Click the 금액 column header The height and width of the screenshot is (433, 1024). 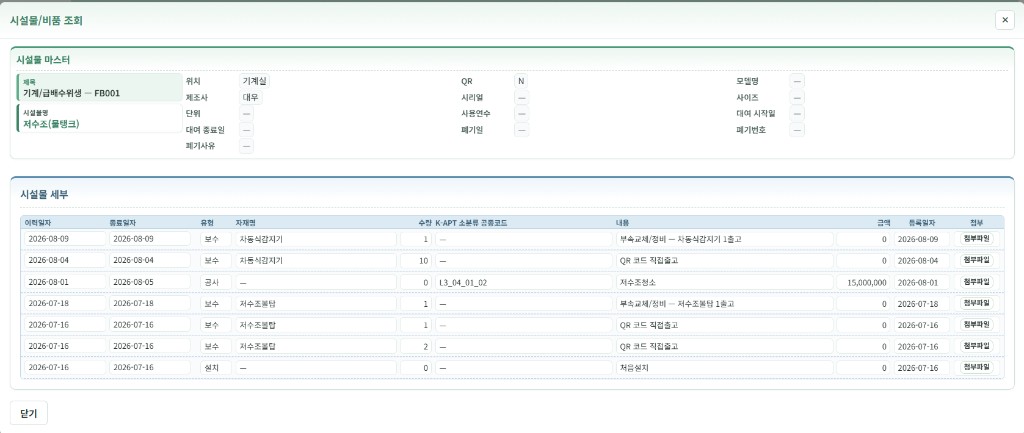tap(884, 222)
